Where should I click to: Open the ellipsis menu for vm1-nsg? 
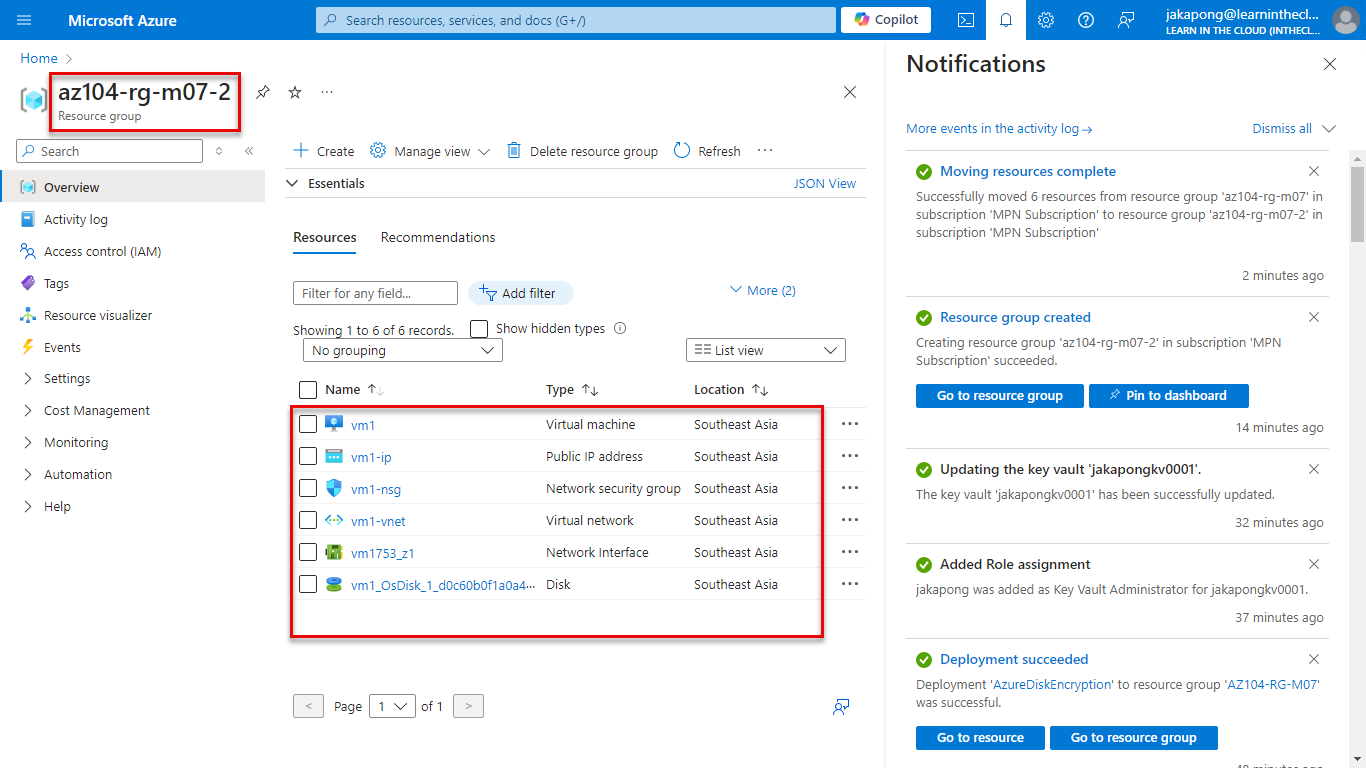[850, 488]
